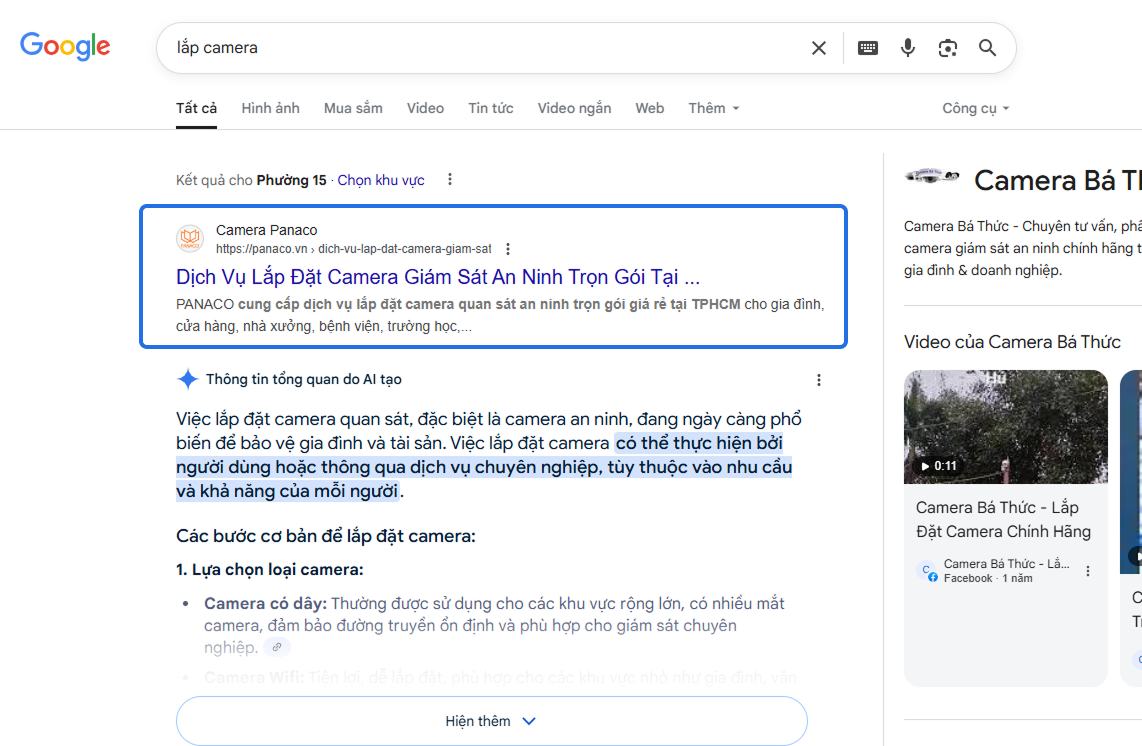Click the Camera Bá Thức panel logo
Screen dimensions: 1142x746
932,176
